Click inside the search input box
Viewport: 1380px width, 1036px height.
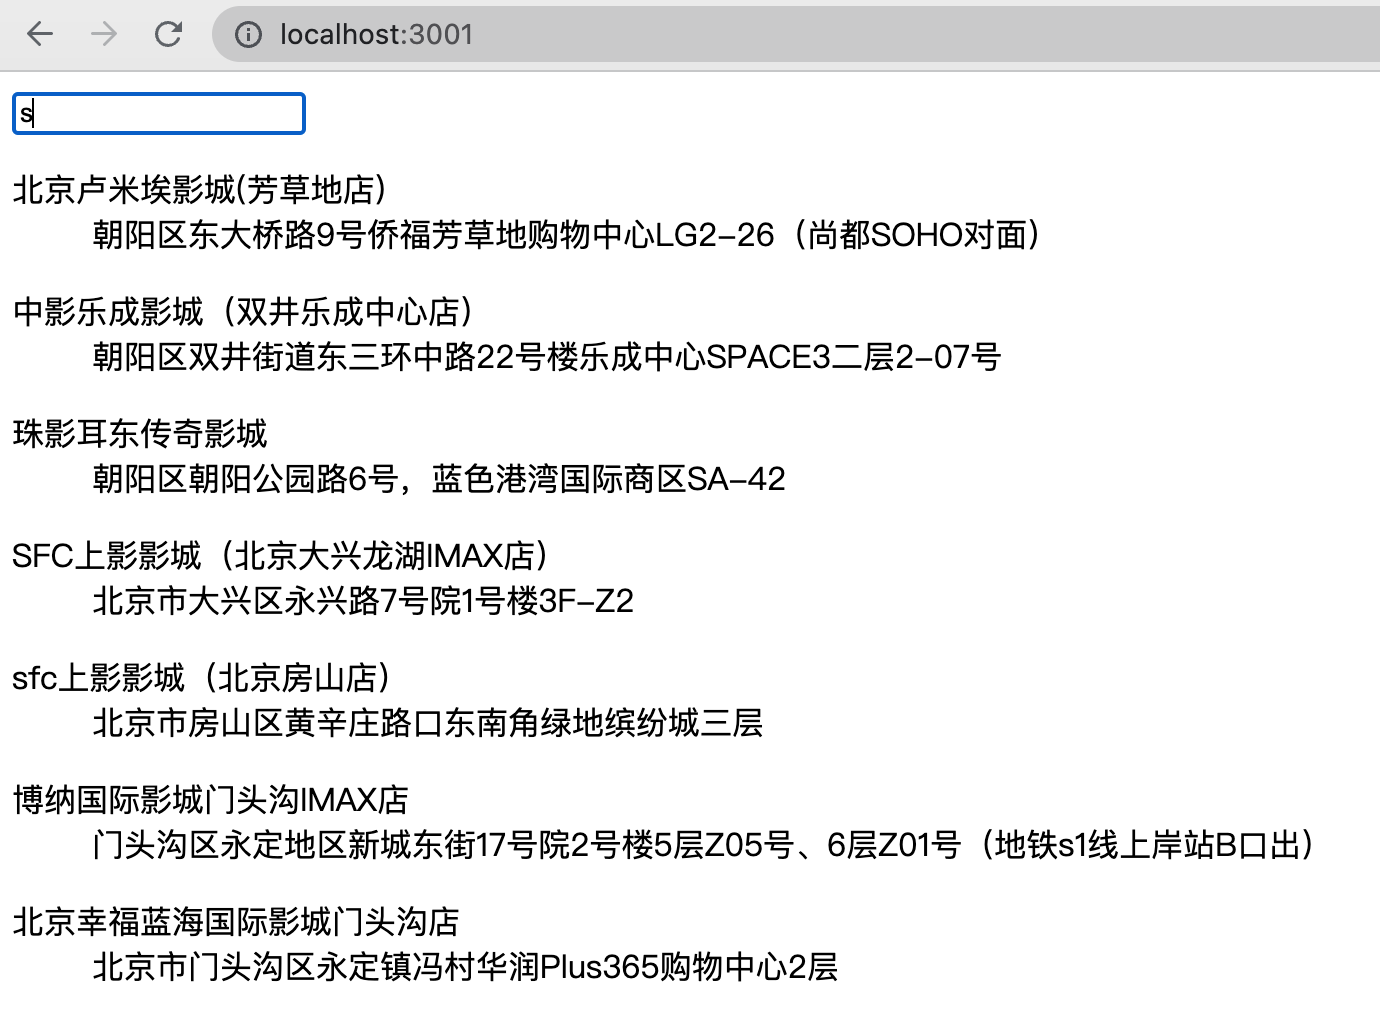158,113
